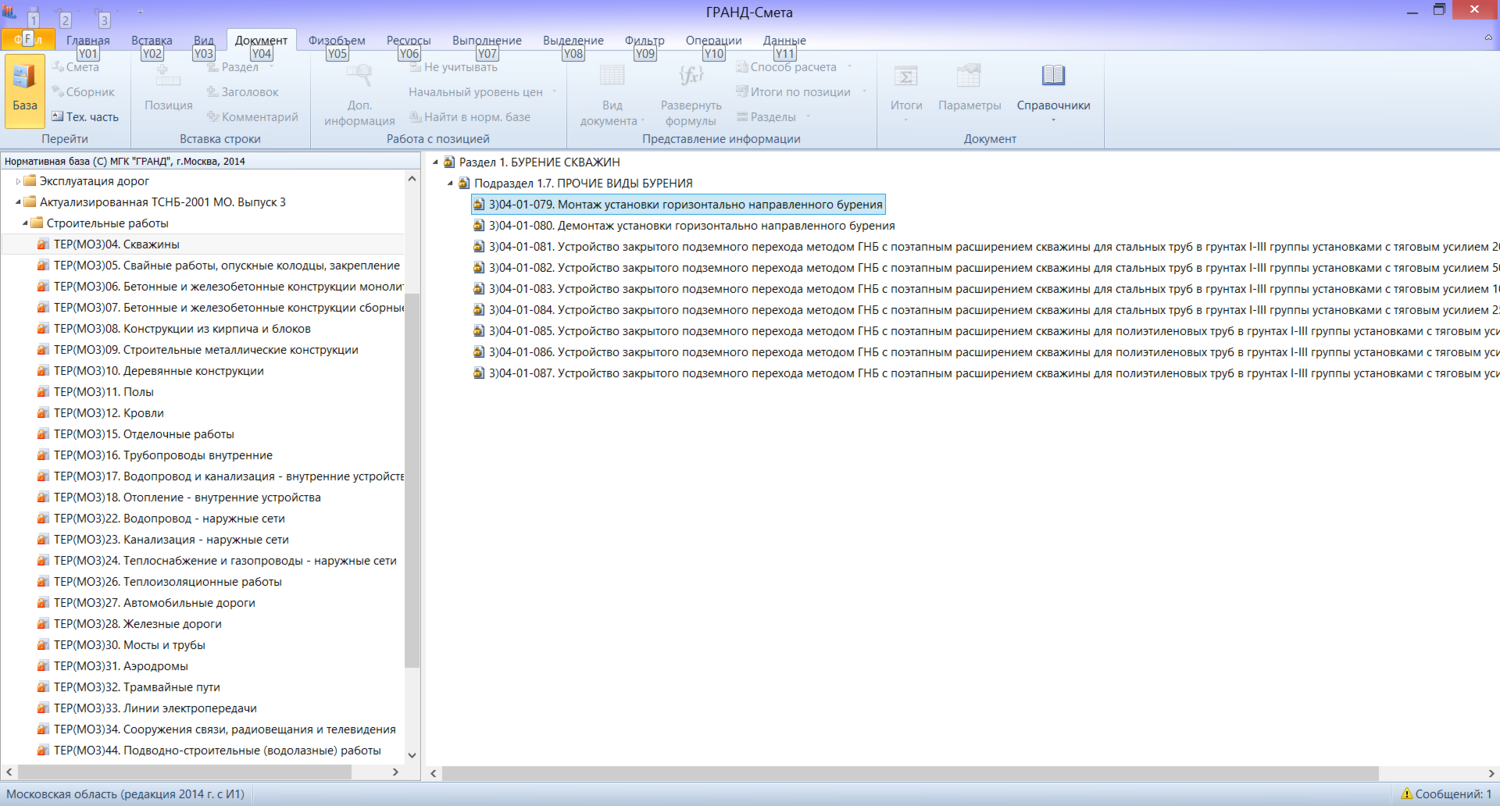Screen dimensions: 1500x806
Task: Open the Сообщений warning indicator in status bar
Action: 1446,794
